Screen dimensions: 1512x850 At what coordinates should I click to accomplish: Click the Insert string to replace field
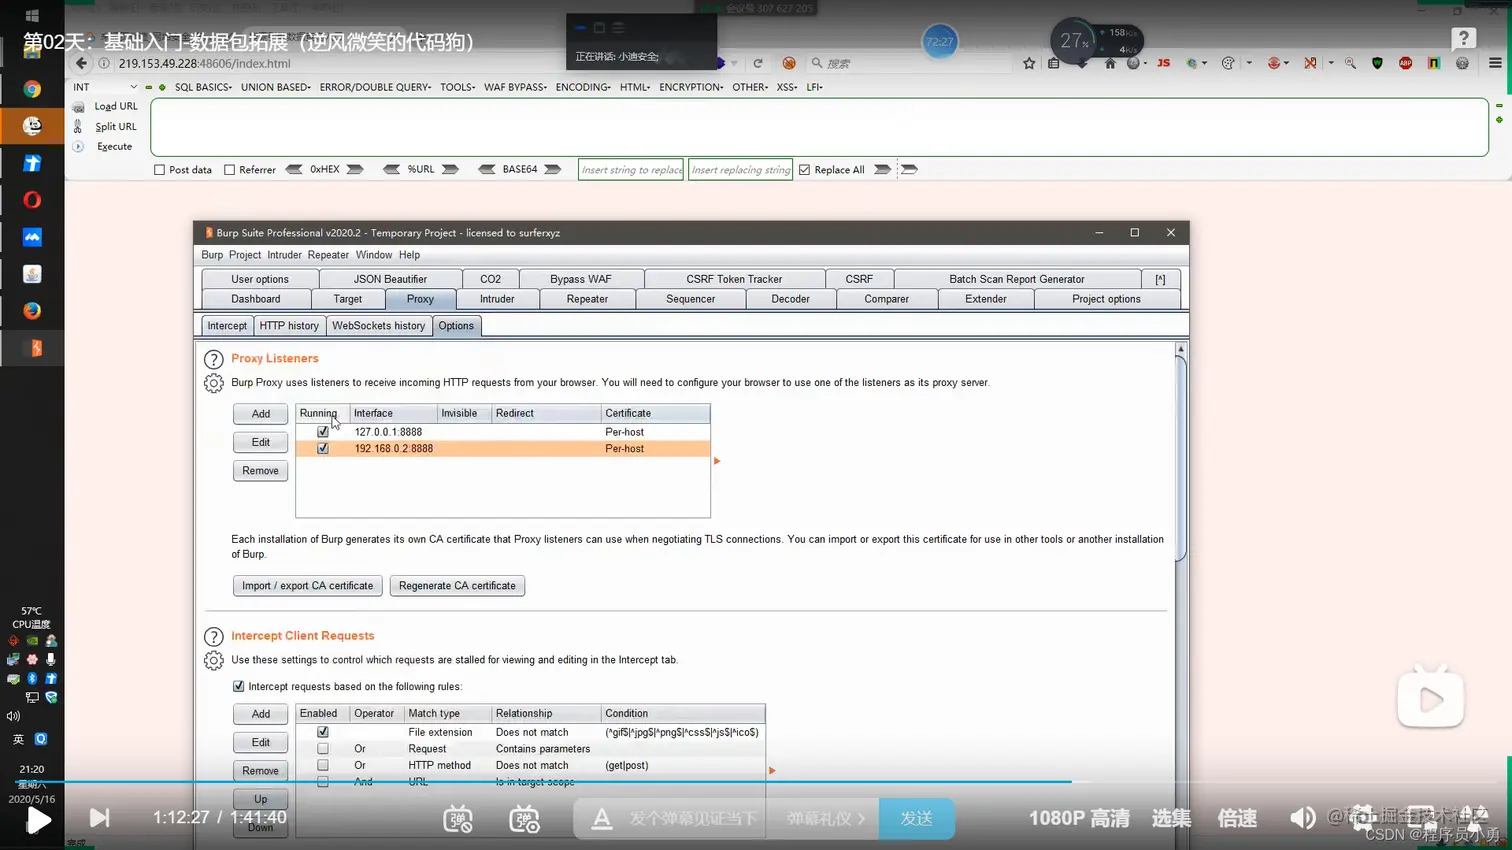(x=631, y=170)
